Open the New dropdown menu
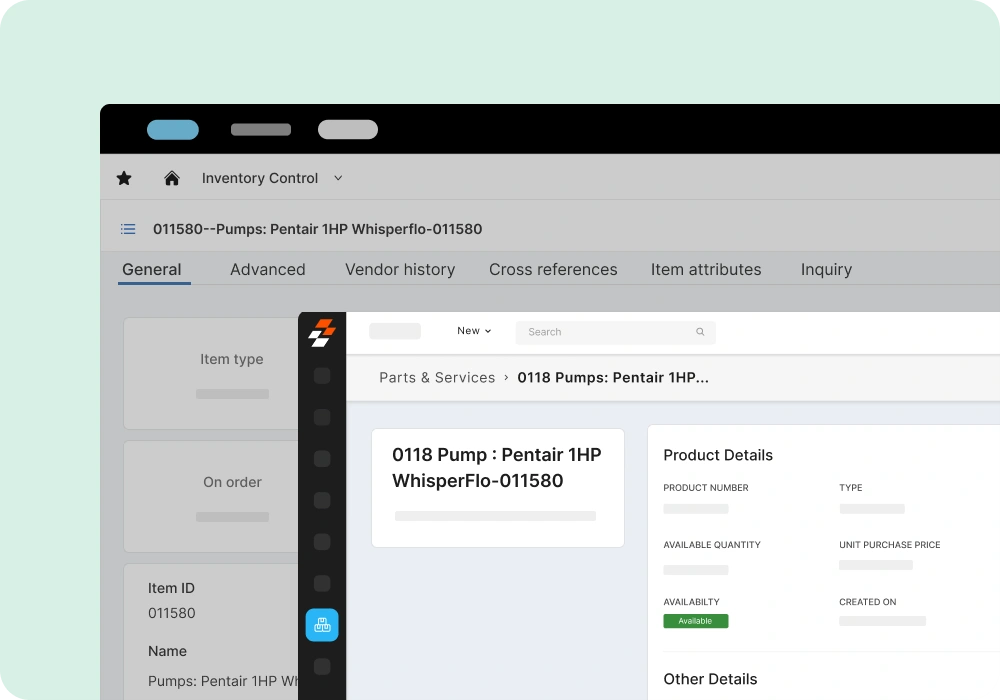The height and width of the screenshot is (700, 1000). click(474, 331)
